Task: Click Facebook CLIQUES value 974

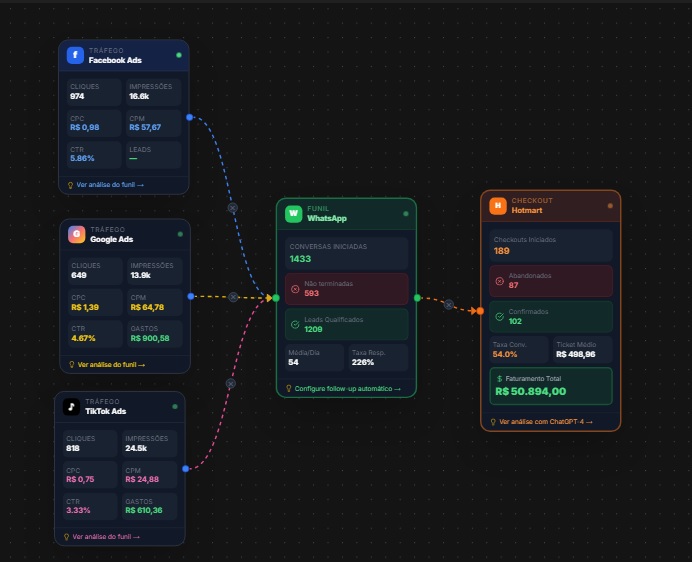Action: (x=77, y=96)
